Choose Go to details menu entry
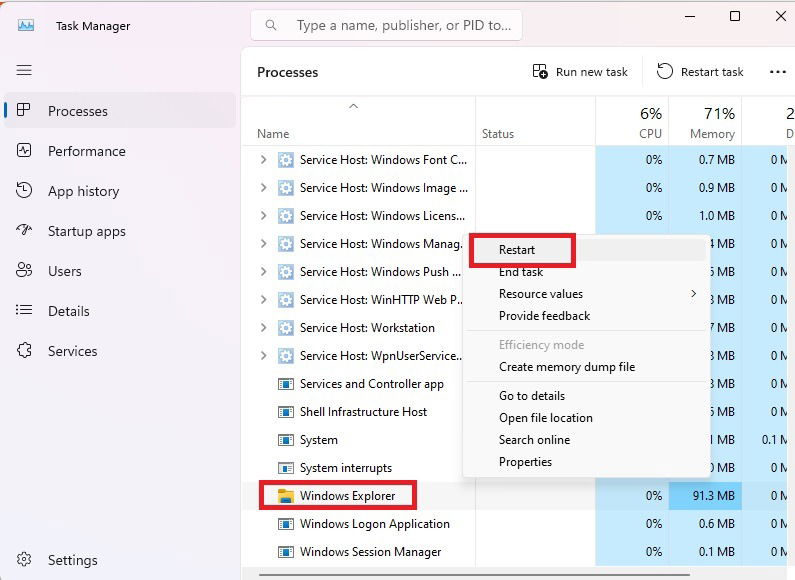 532,396
